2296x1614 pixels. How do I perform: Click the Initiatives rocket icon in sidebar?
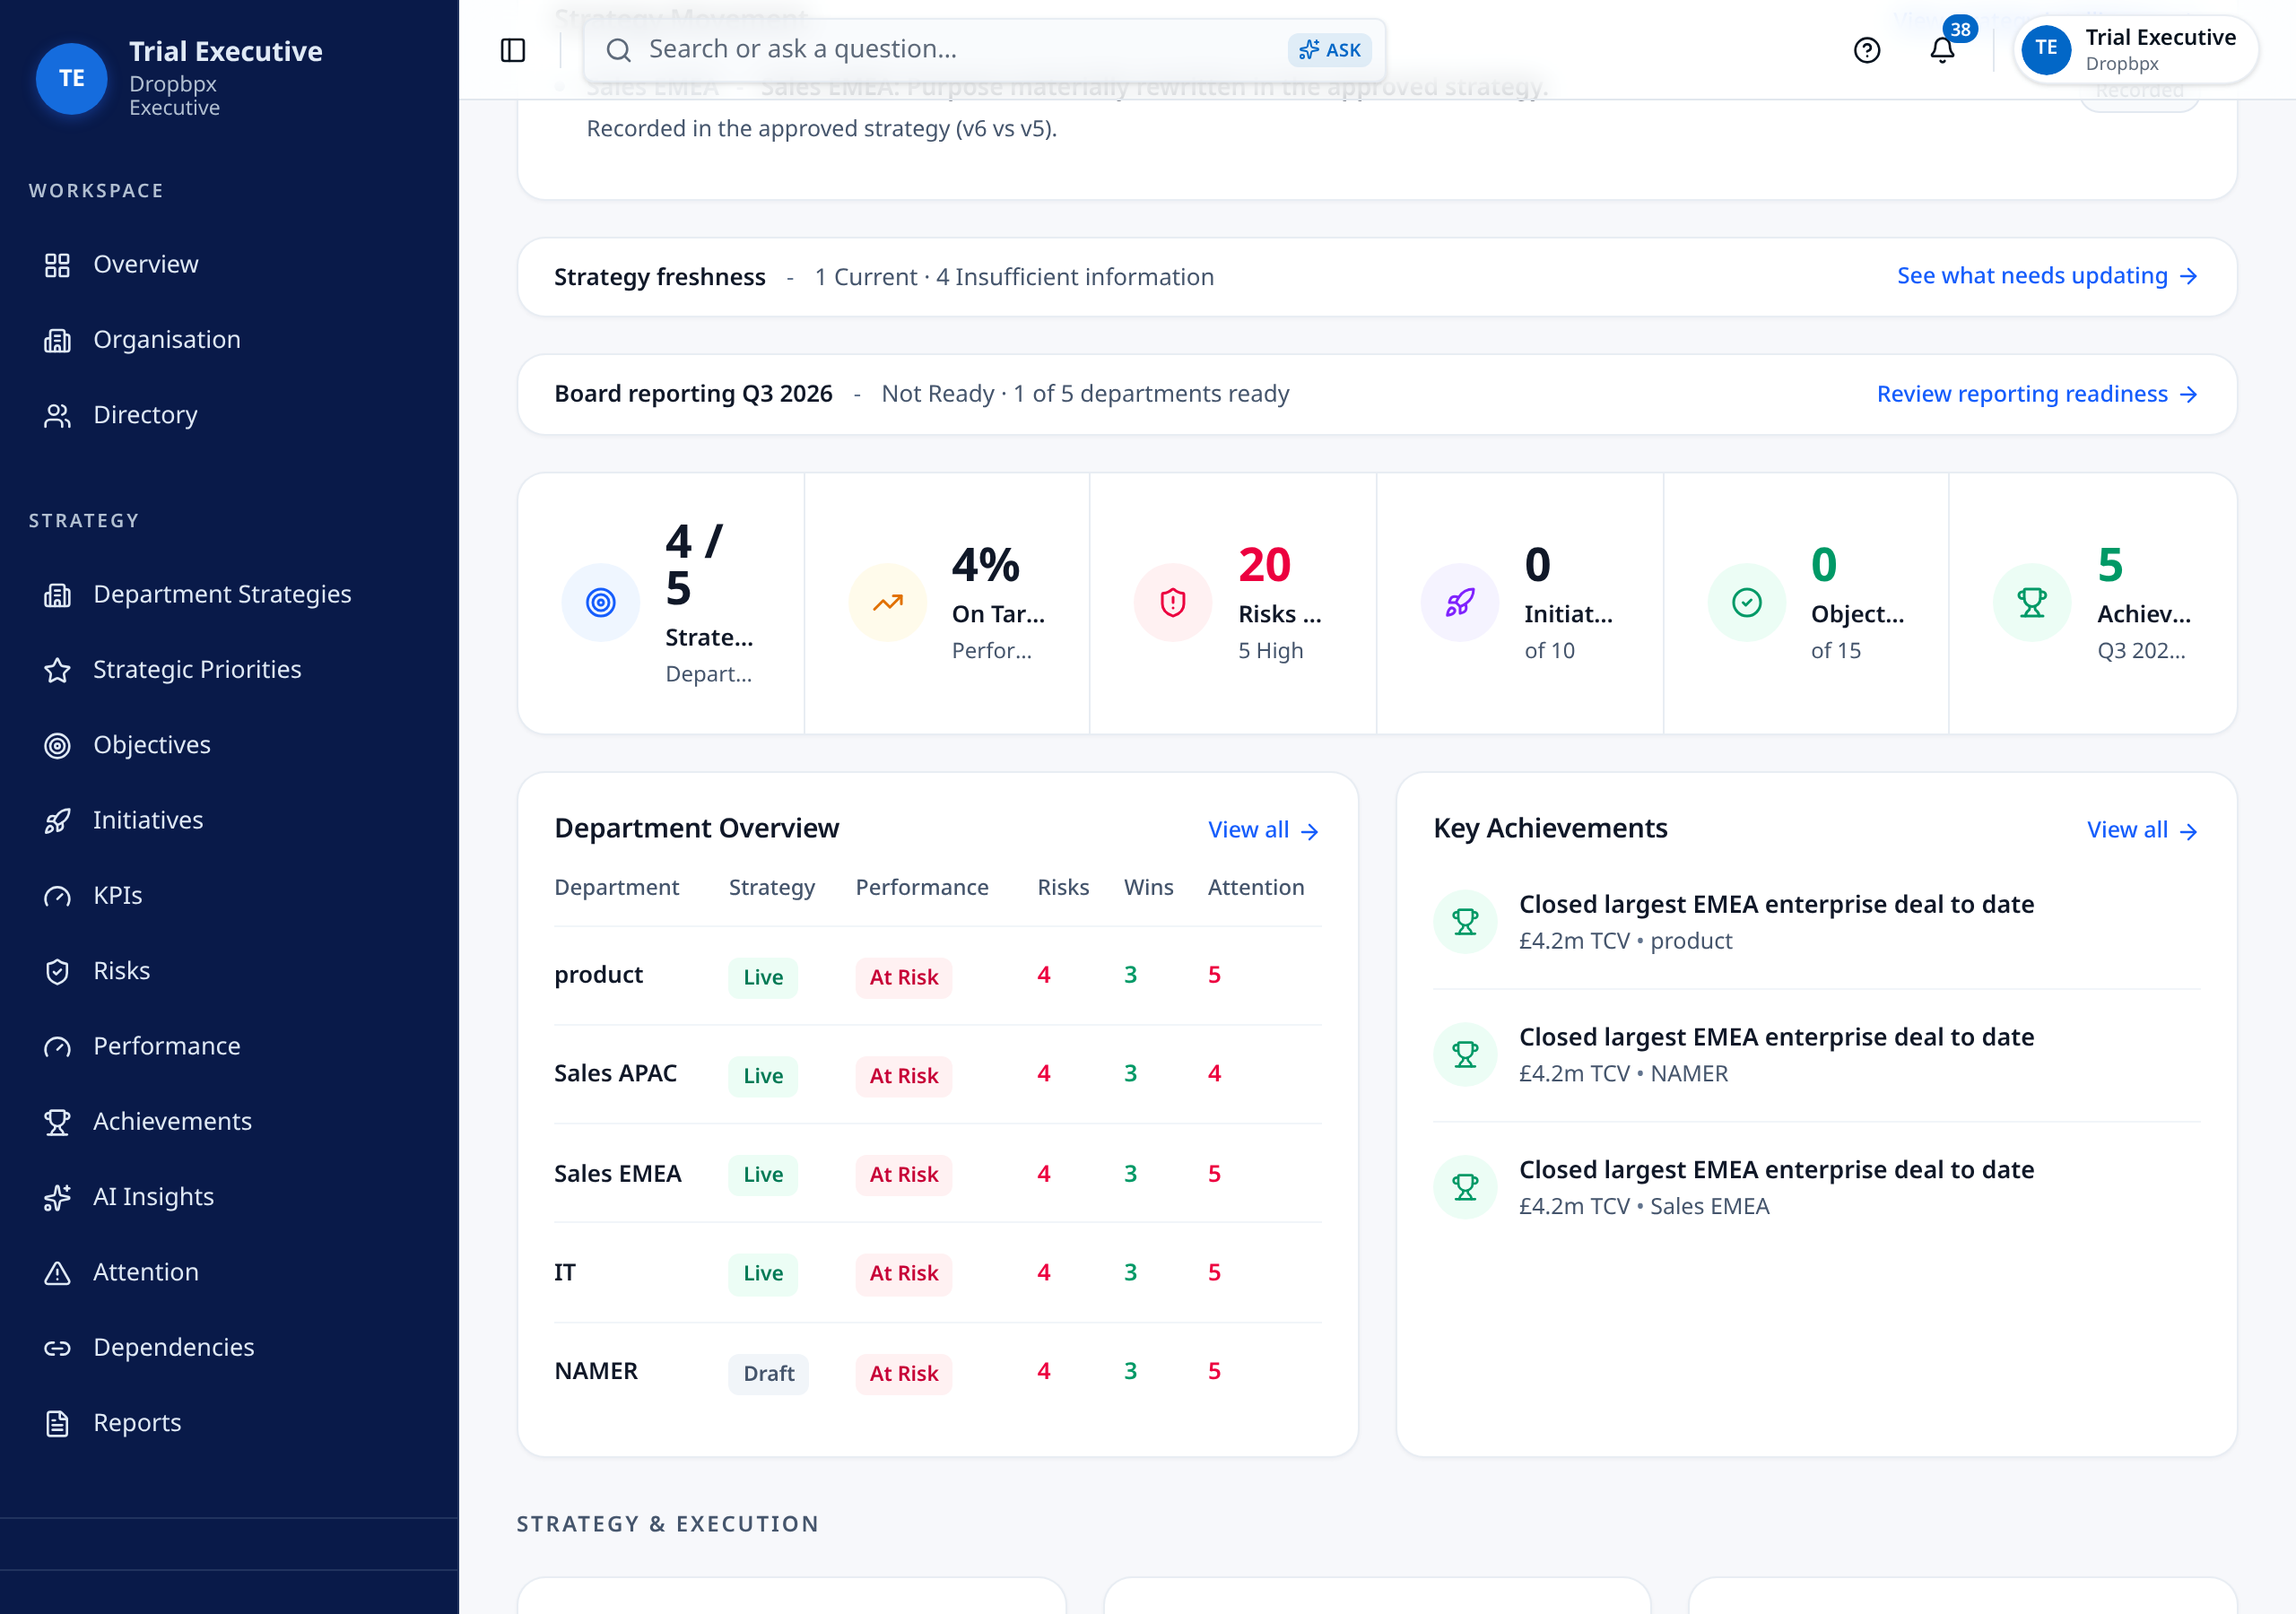point(57,820)
